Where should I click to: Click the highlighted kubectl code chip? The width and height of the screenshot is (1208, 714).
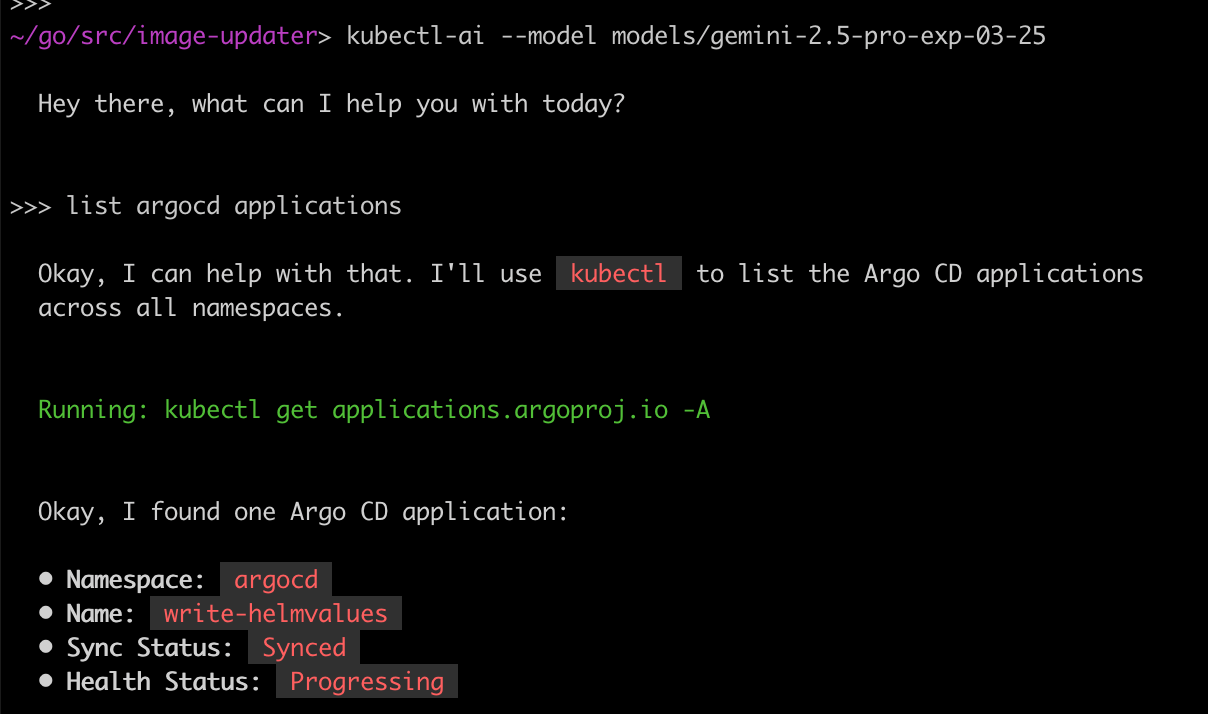point(618,273)
